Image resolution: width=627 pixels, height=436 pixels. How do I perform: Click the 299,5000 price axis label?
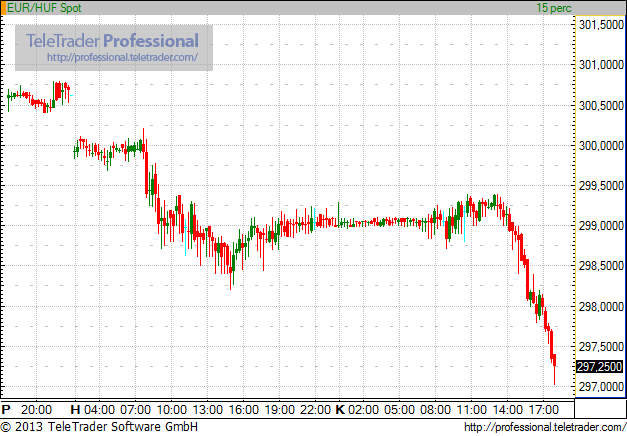coord(601,186)
